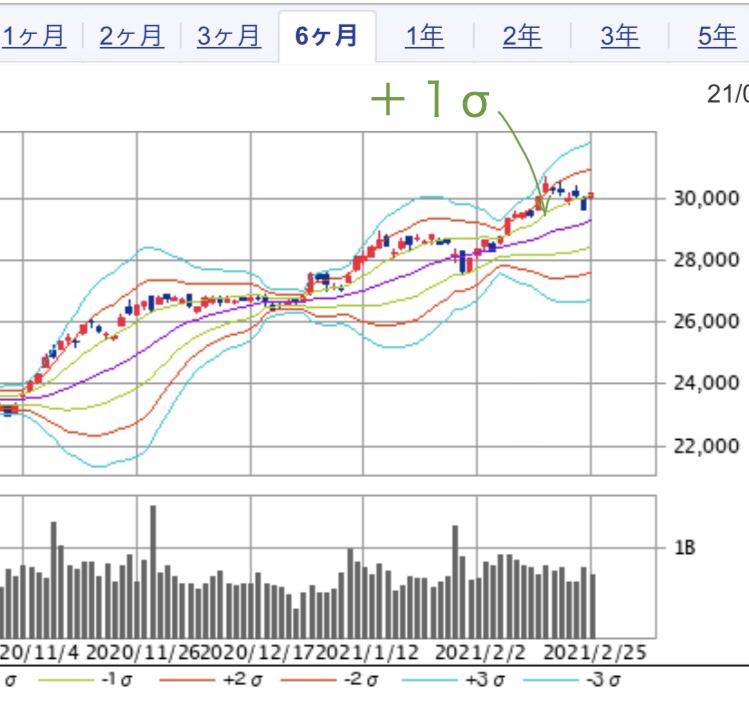Select the 2年 range tab
749x724 pixels.
coord(522,37)
